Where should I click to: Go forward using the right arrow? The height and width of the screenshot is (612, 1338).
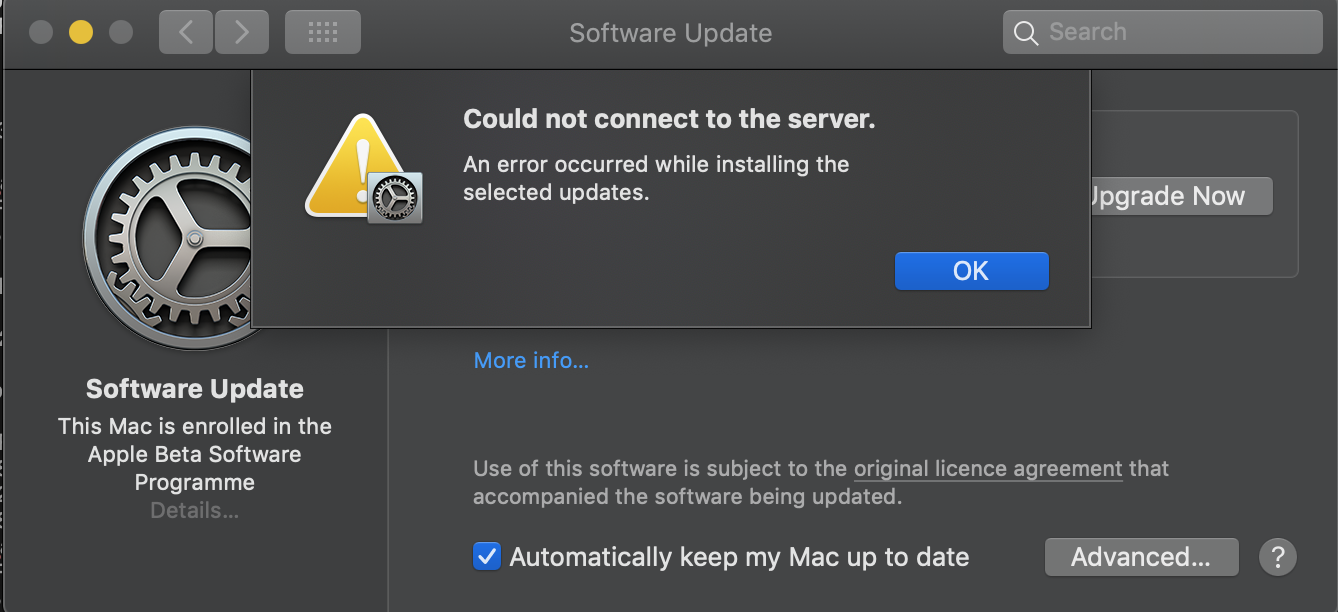[241, 33]
